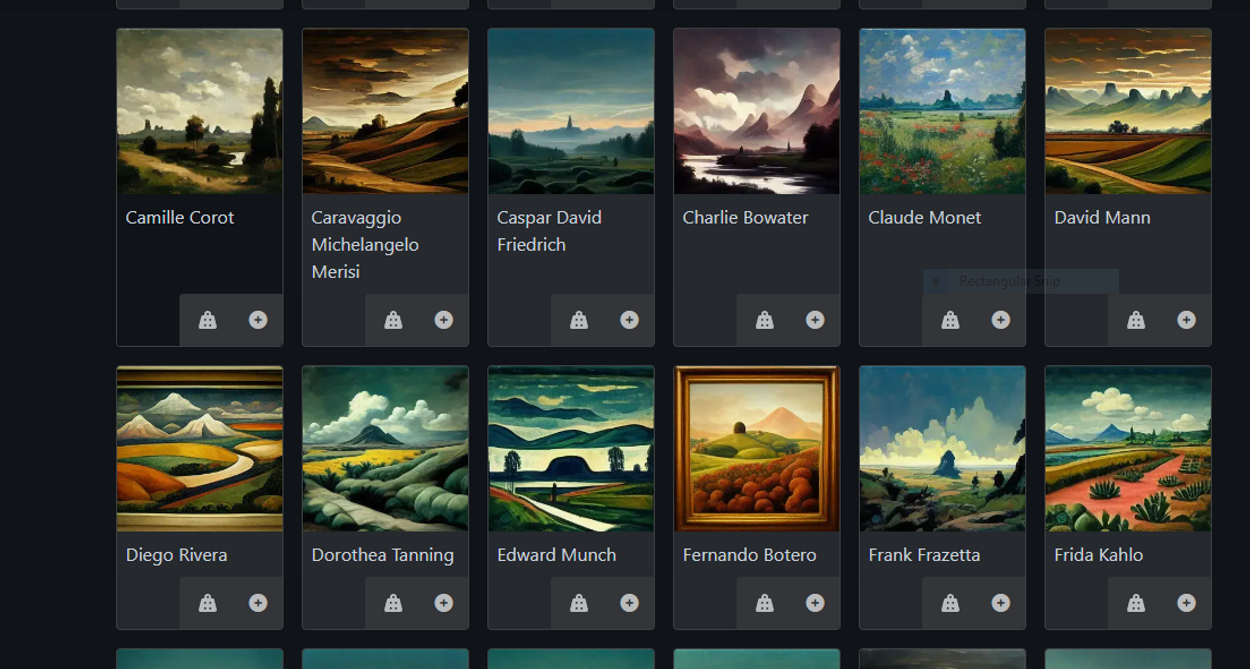Viewport: 1250px width, 669px height.
Task: Click the Edward Munch artist name
Action: pyautogui.click(x=556, y=555)
